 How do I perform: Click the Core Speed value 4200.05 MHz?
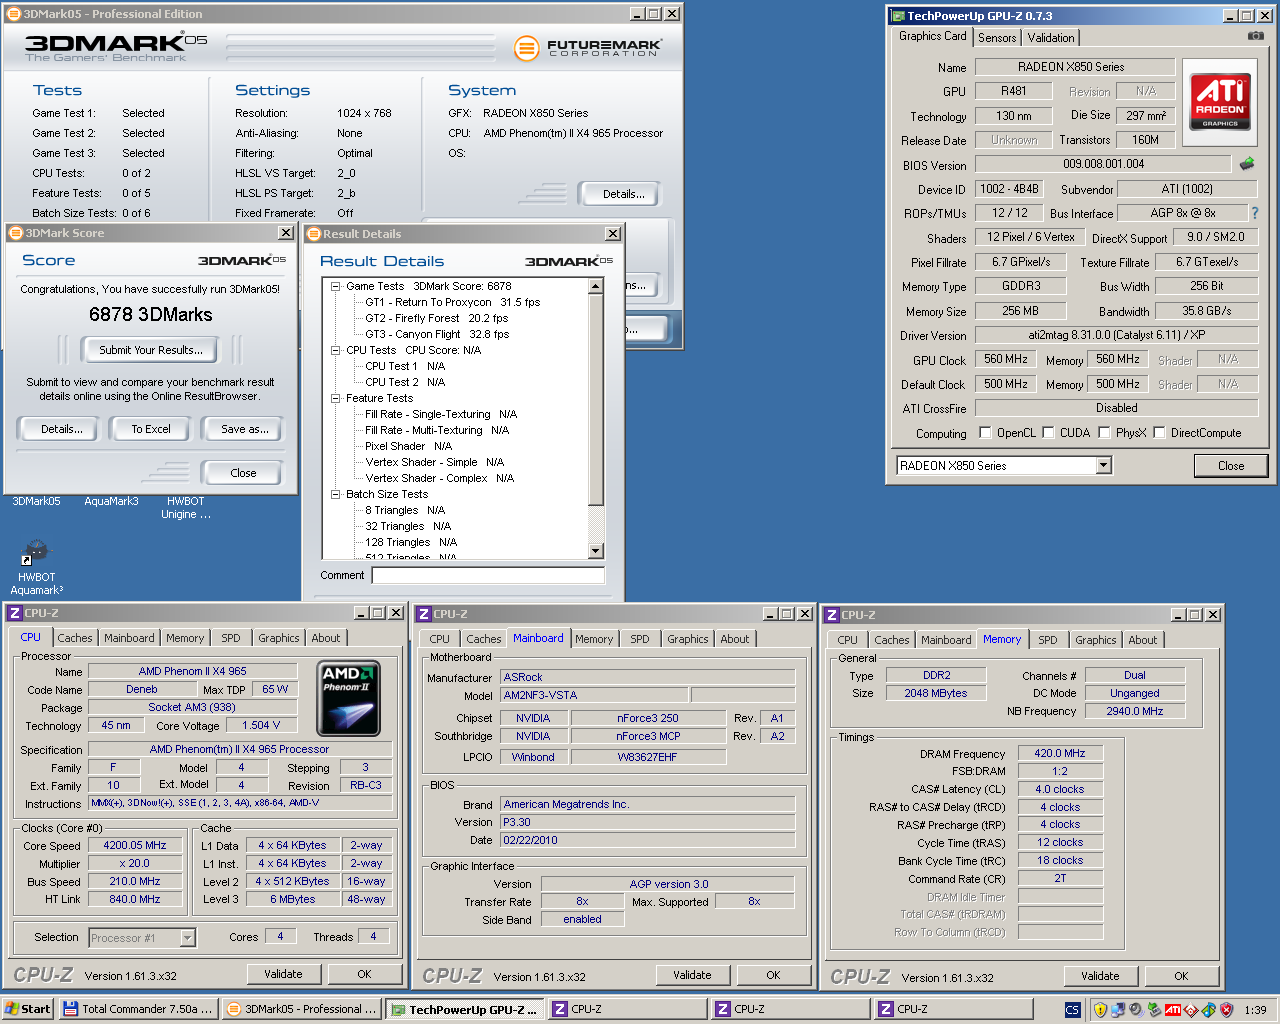click(x=135, y=845)
